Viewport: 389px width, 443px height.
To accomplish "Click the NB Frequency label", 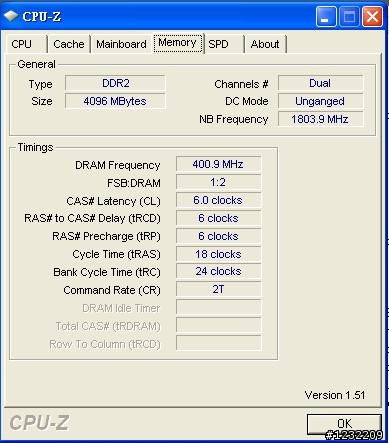I will click(234, 119).
